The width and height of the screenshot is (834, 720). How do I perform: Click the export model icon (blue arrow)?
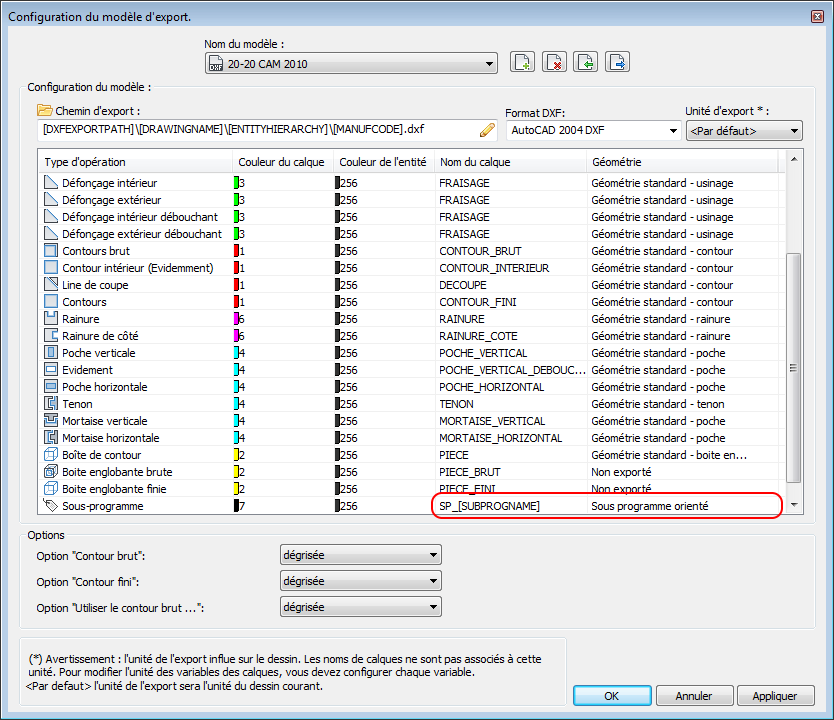coord(618,63)
